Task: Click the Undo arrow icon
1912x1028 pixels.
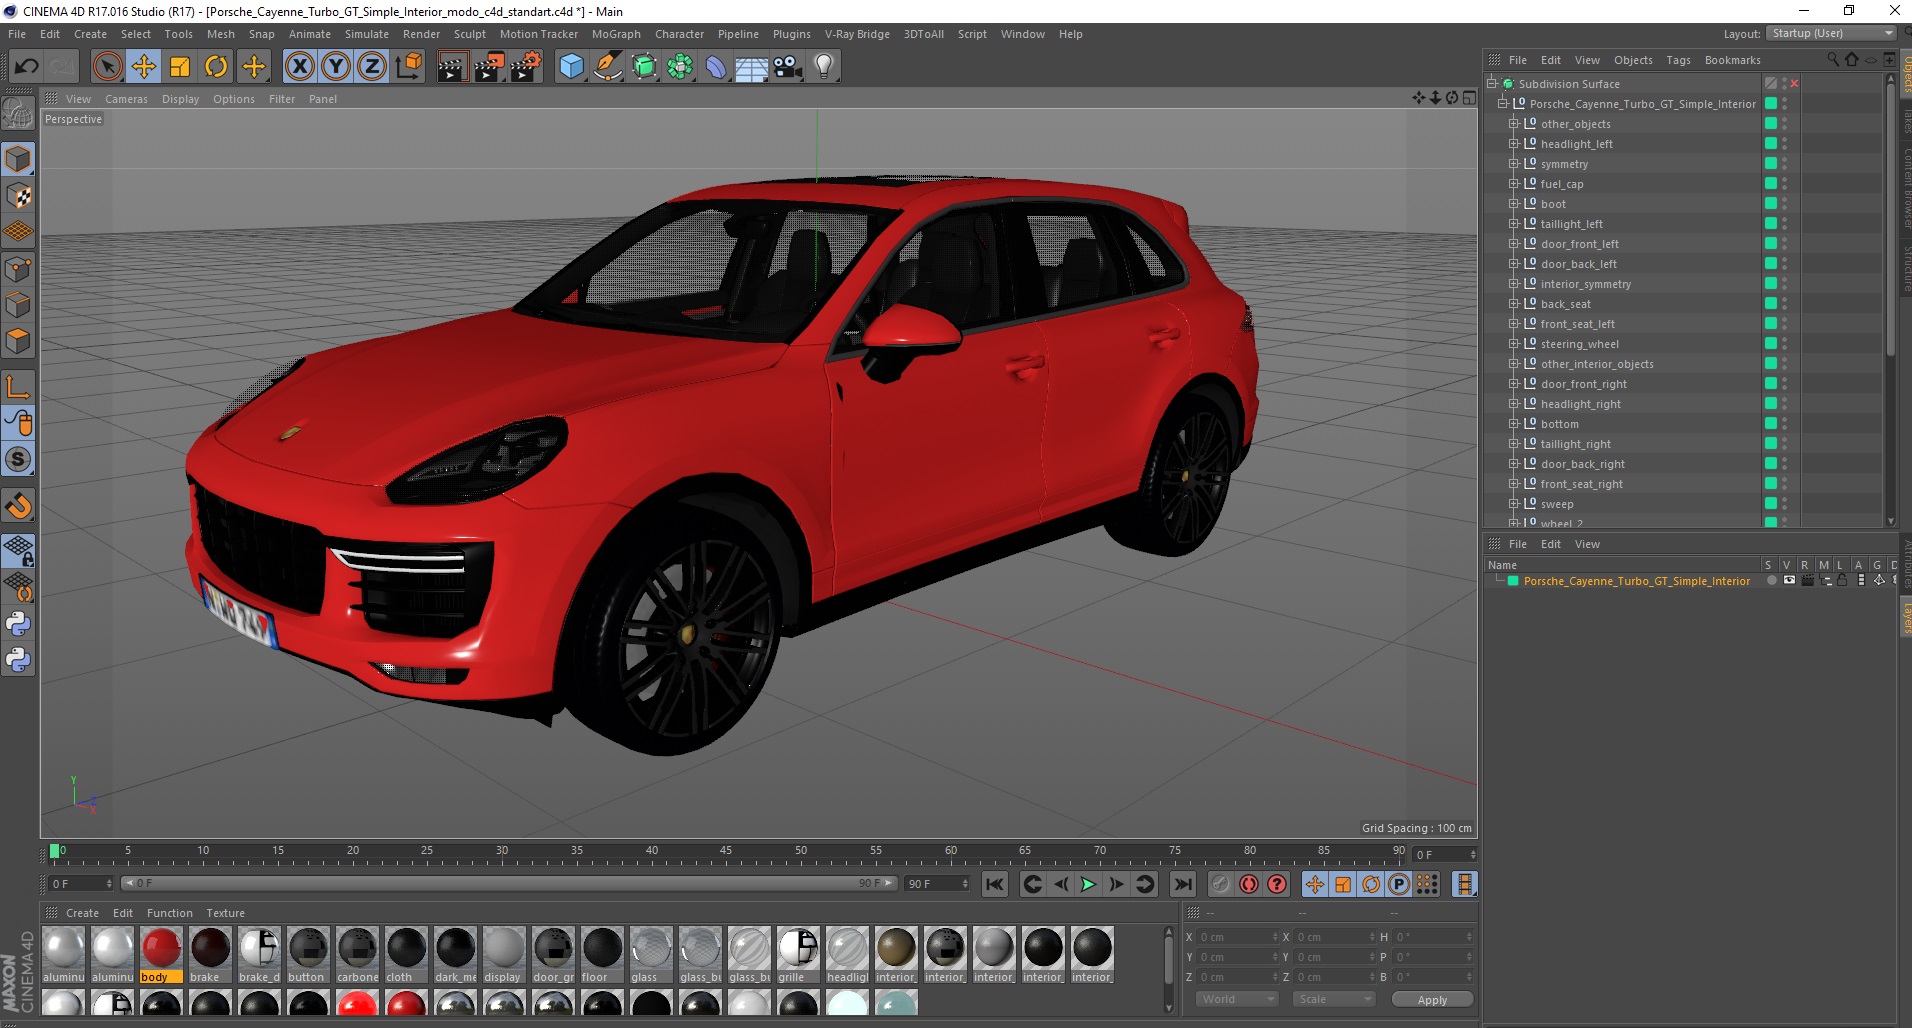Action: (27, 67)
